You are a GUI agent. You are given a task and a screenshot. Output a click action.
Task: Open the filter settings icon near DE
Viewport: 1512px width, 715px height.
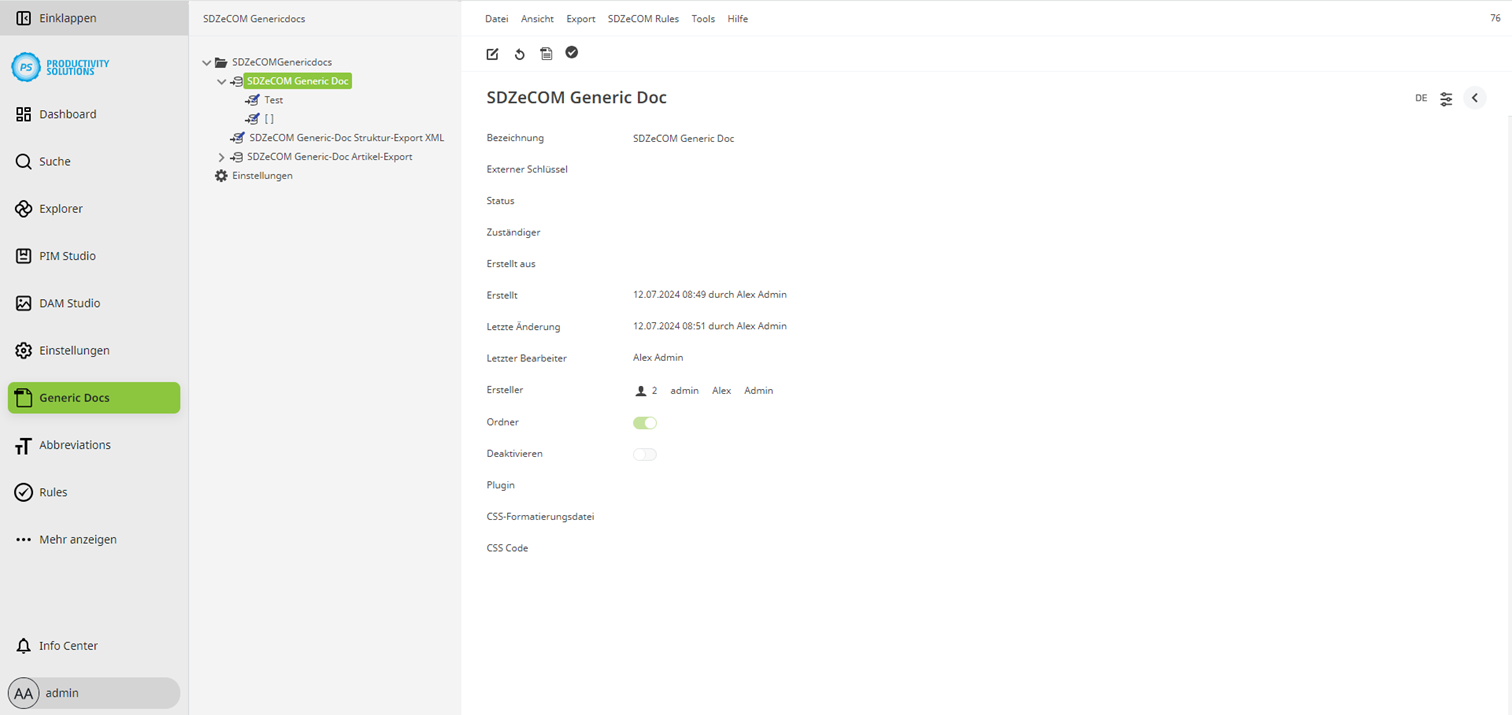pyautogui.click(x=1446, y=98)
